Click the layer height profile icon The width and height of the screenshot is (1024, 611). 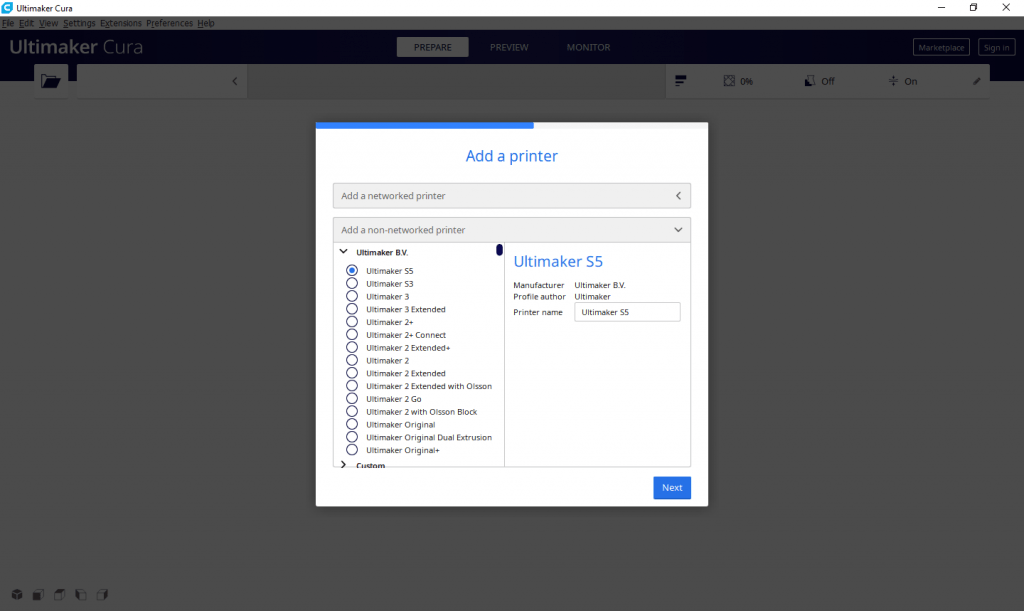[680, 81]
